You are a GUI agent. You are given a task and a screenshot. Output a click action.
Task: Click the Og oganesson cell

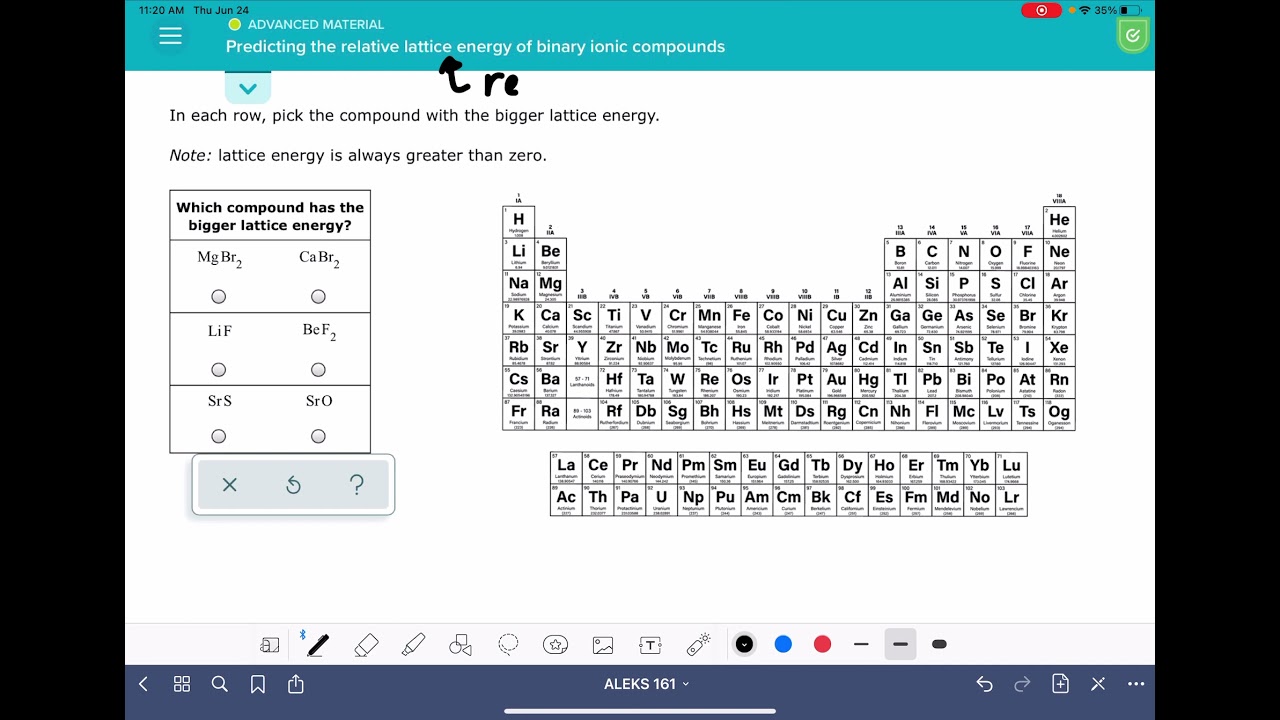tap(1059, 415)
